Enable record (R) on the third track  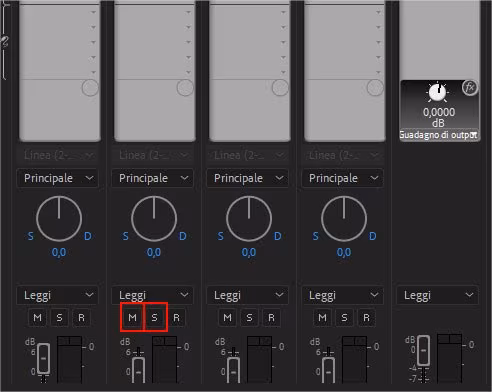(271, 317)
